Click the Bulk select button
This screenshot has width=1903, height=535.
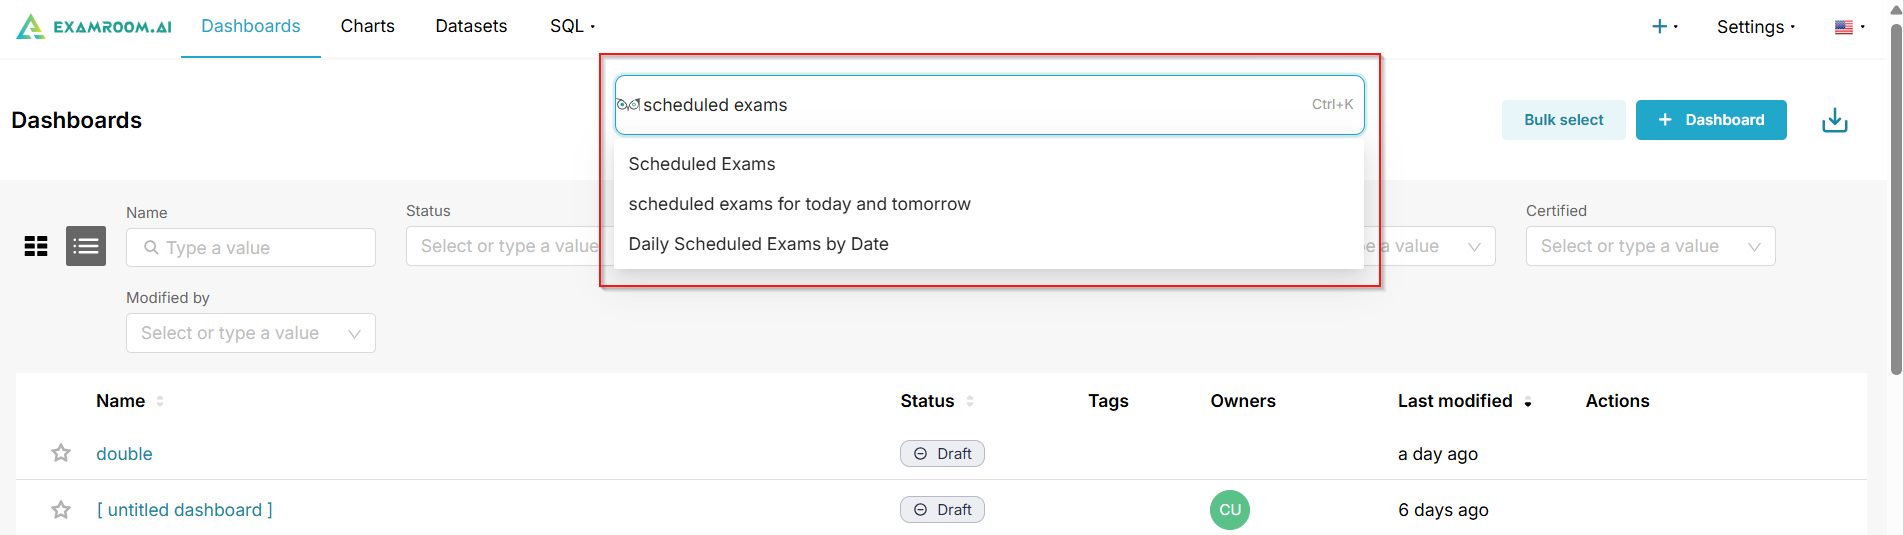(x=1563, y=120)
